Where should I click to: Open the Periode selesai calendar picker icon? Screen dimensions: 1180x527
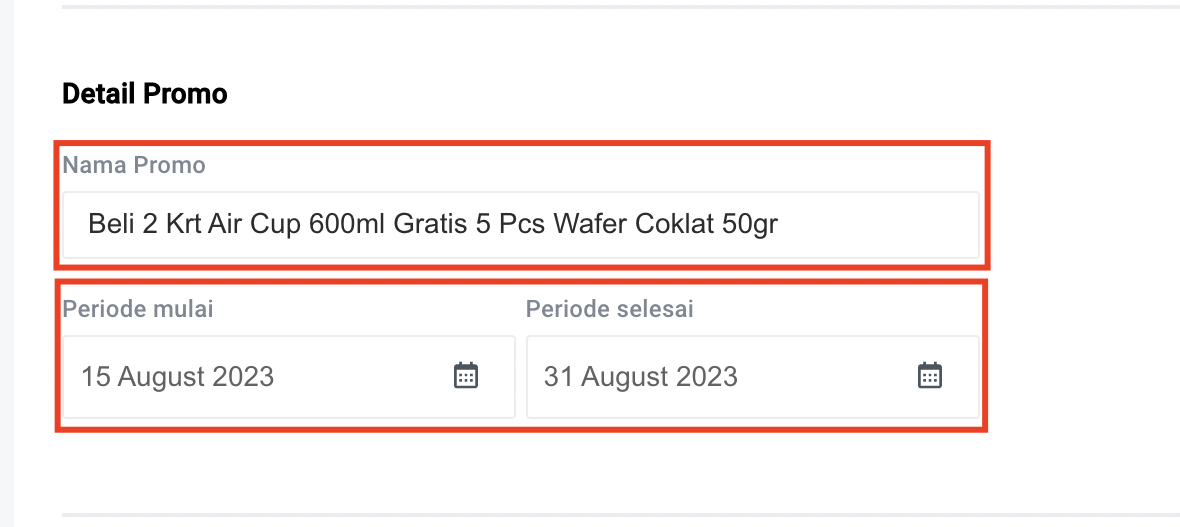[930, 376]
